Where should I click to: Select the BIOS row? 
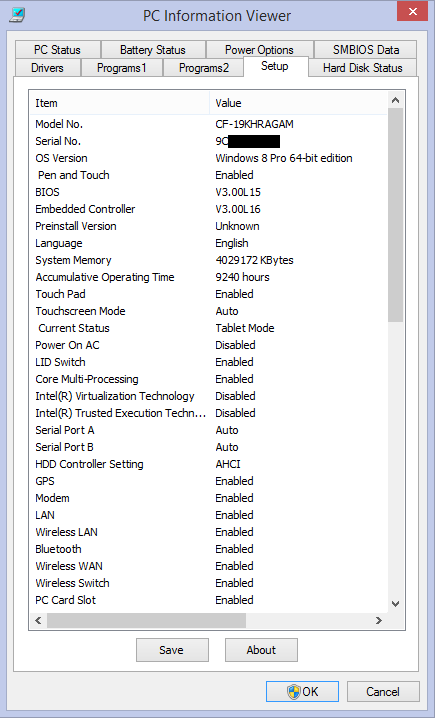pyautogui.click(x=208, y=192)
